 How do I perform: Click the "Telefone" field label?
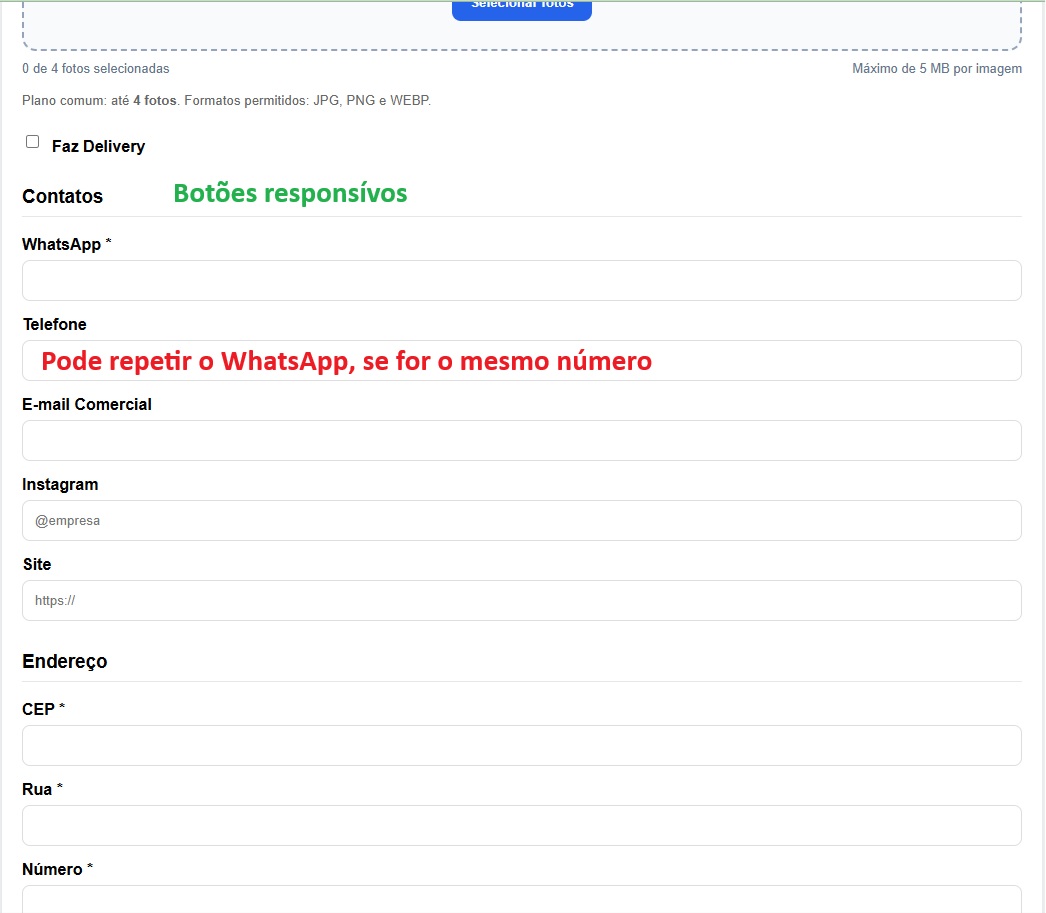[x=55, y=324]
